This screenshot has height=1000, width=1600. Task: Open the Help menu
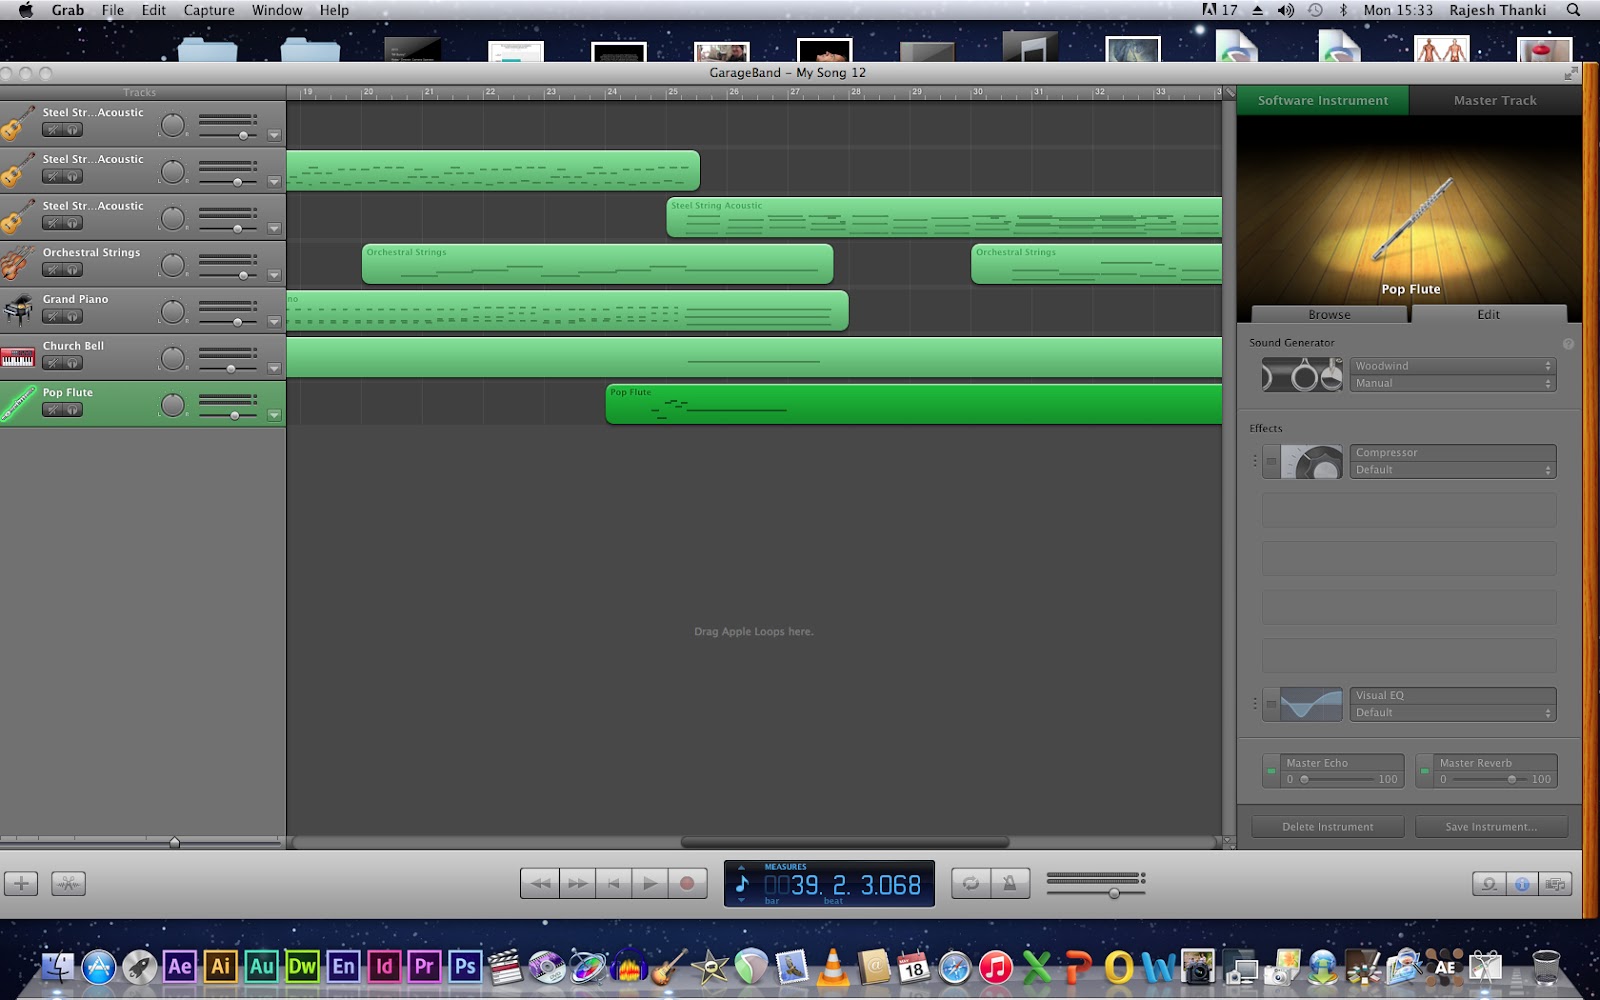tap(334, 10)
